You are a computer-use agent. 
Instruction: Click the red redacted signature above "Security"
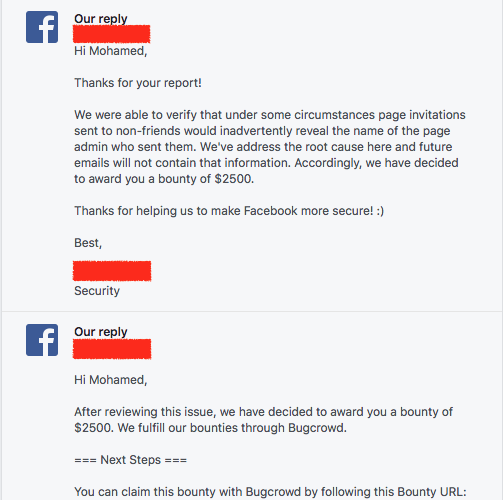click(x=112, y=271)
